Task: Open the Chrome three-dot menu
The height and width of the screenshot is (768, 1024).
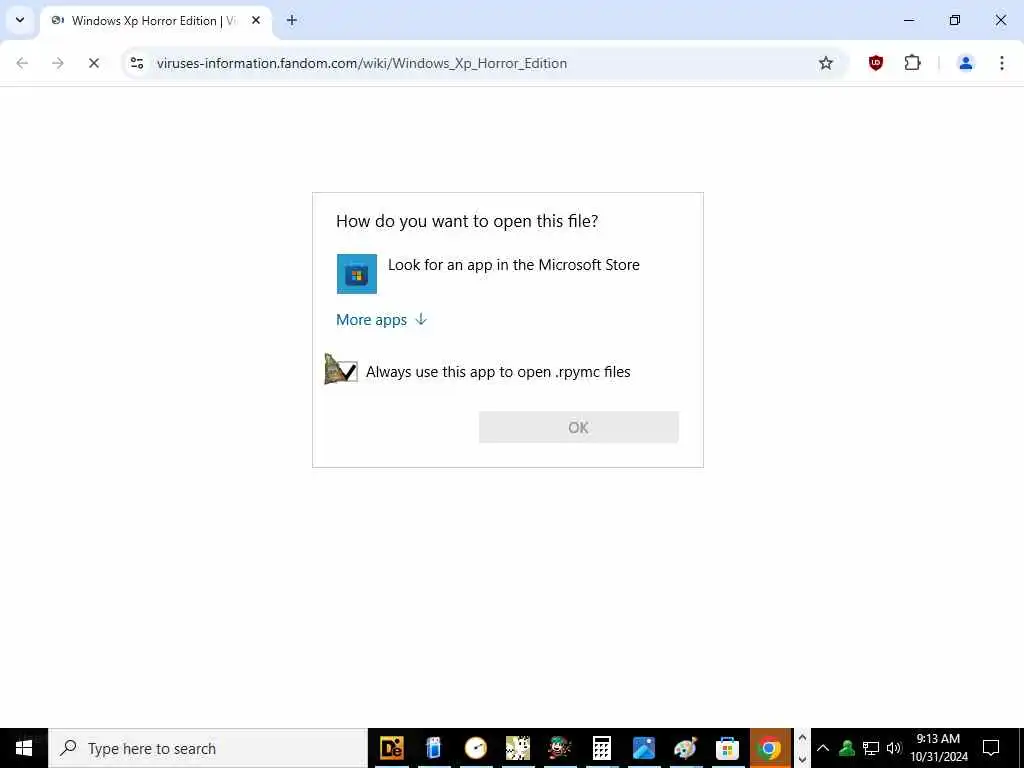Action: [x=1002, y=63]
